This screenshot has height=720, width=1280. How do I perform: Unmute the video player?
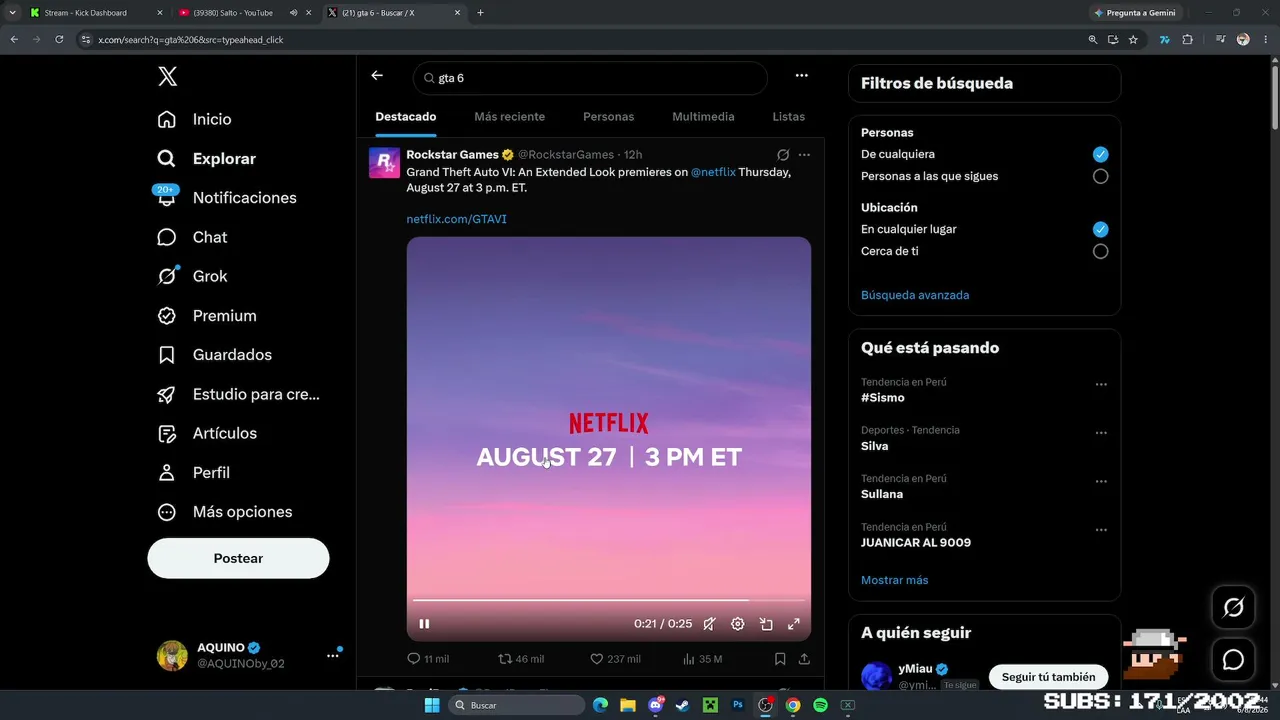709,624
